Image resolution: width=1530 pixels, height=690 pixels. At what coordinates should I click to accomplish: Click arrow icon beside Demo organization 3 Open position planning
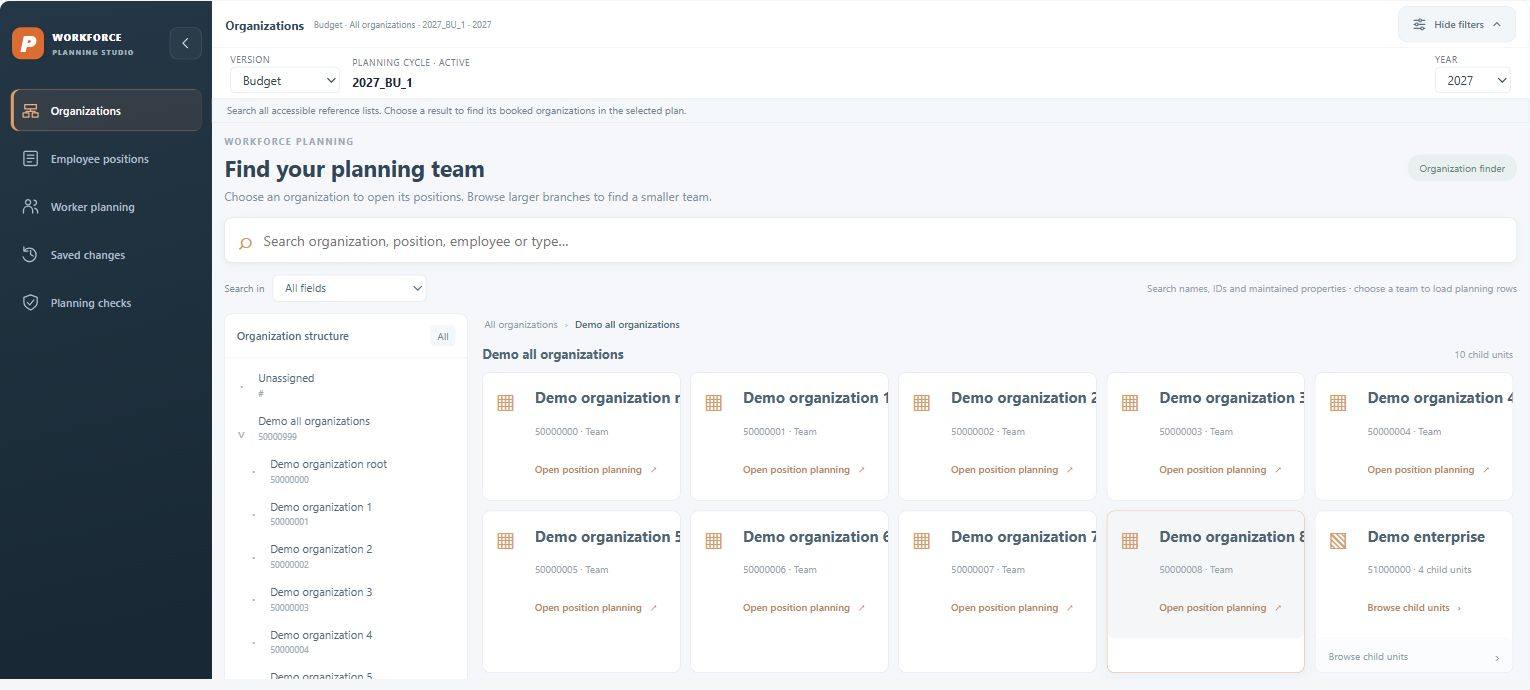[1278, 470]
